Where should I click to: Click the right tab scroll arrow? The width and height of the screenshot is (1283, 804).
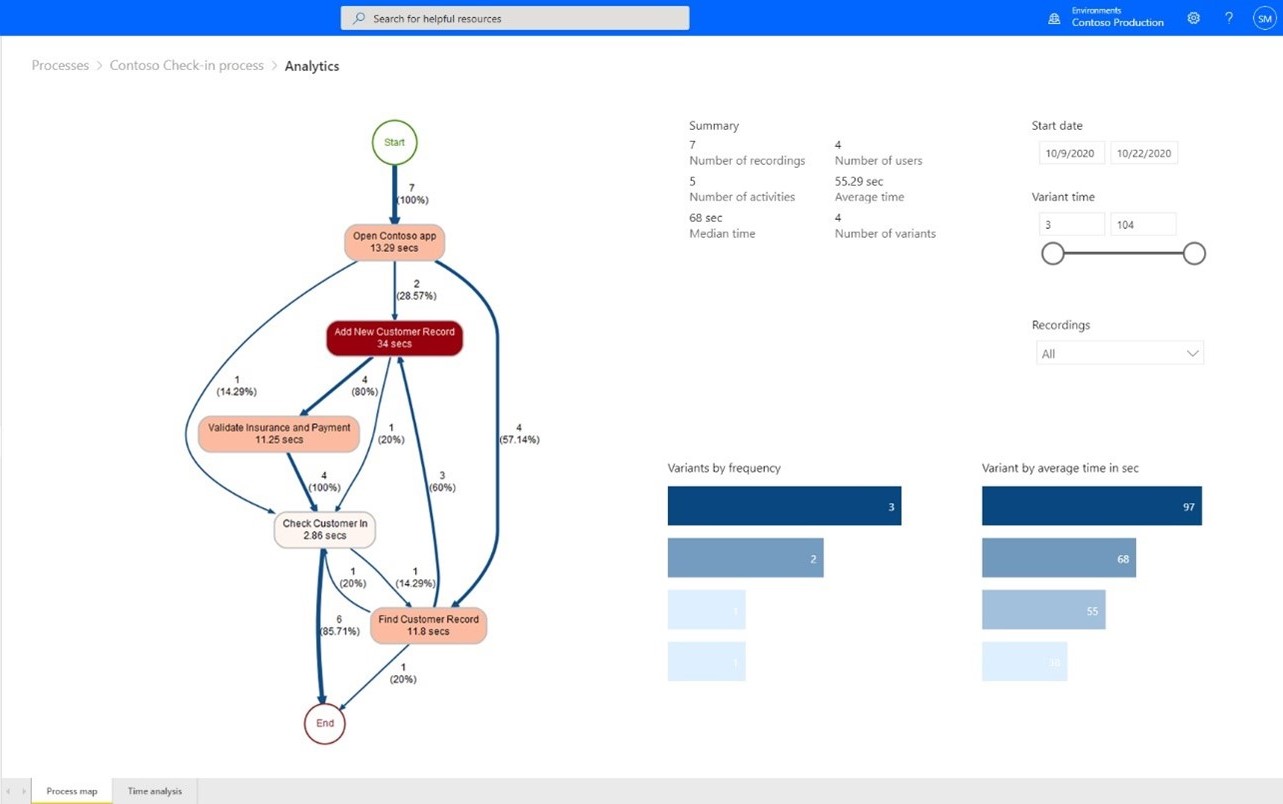pos(22,790)
